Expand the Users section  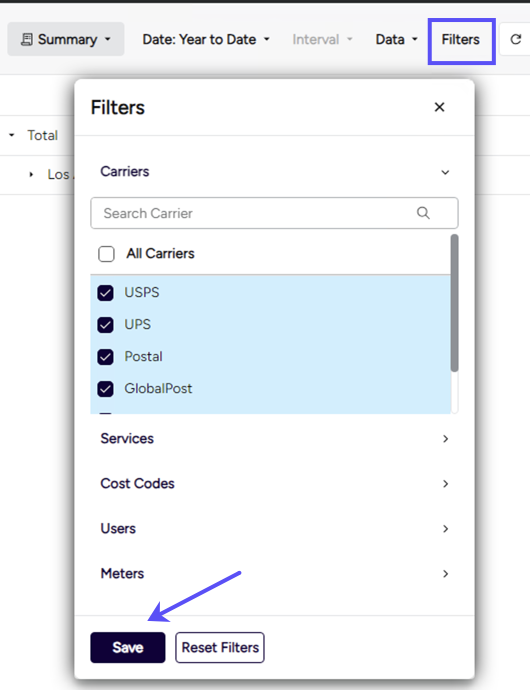pyautogui.click(x=274, y=528)
